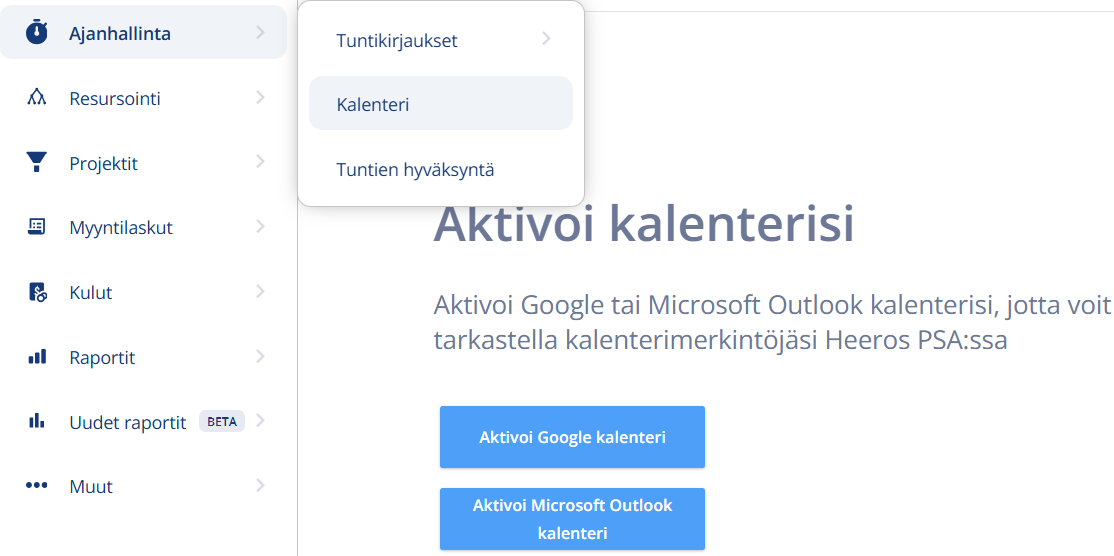Expand the Muut chevron arrow

point(260,486)
